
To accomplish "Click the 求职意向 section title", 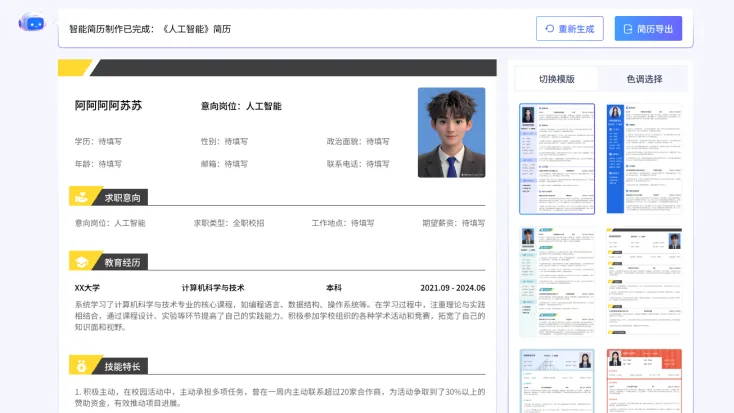I will (123, 198).
